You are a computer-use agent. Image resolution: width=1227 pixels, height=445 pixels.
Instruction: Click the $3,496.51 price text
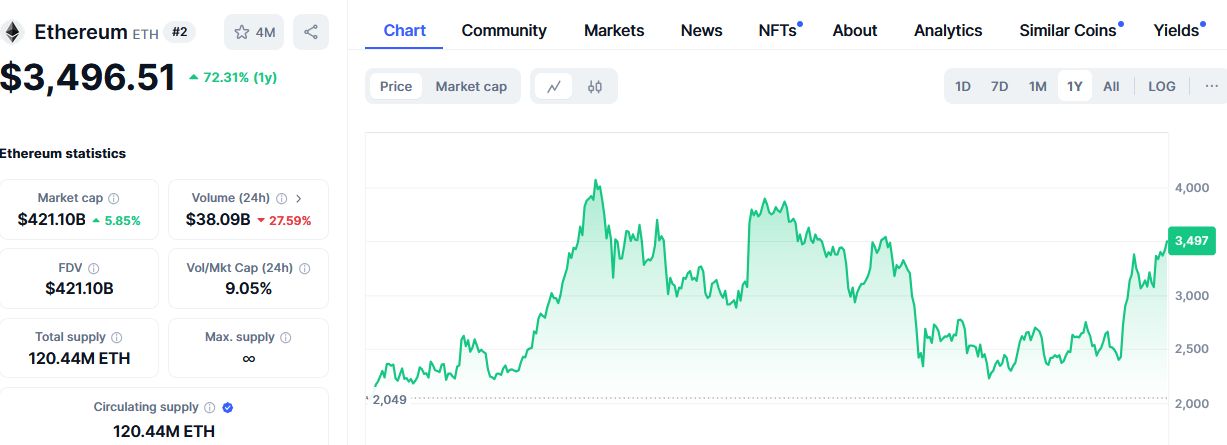pyautogui.click(x=89, y=77)
